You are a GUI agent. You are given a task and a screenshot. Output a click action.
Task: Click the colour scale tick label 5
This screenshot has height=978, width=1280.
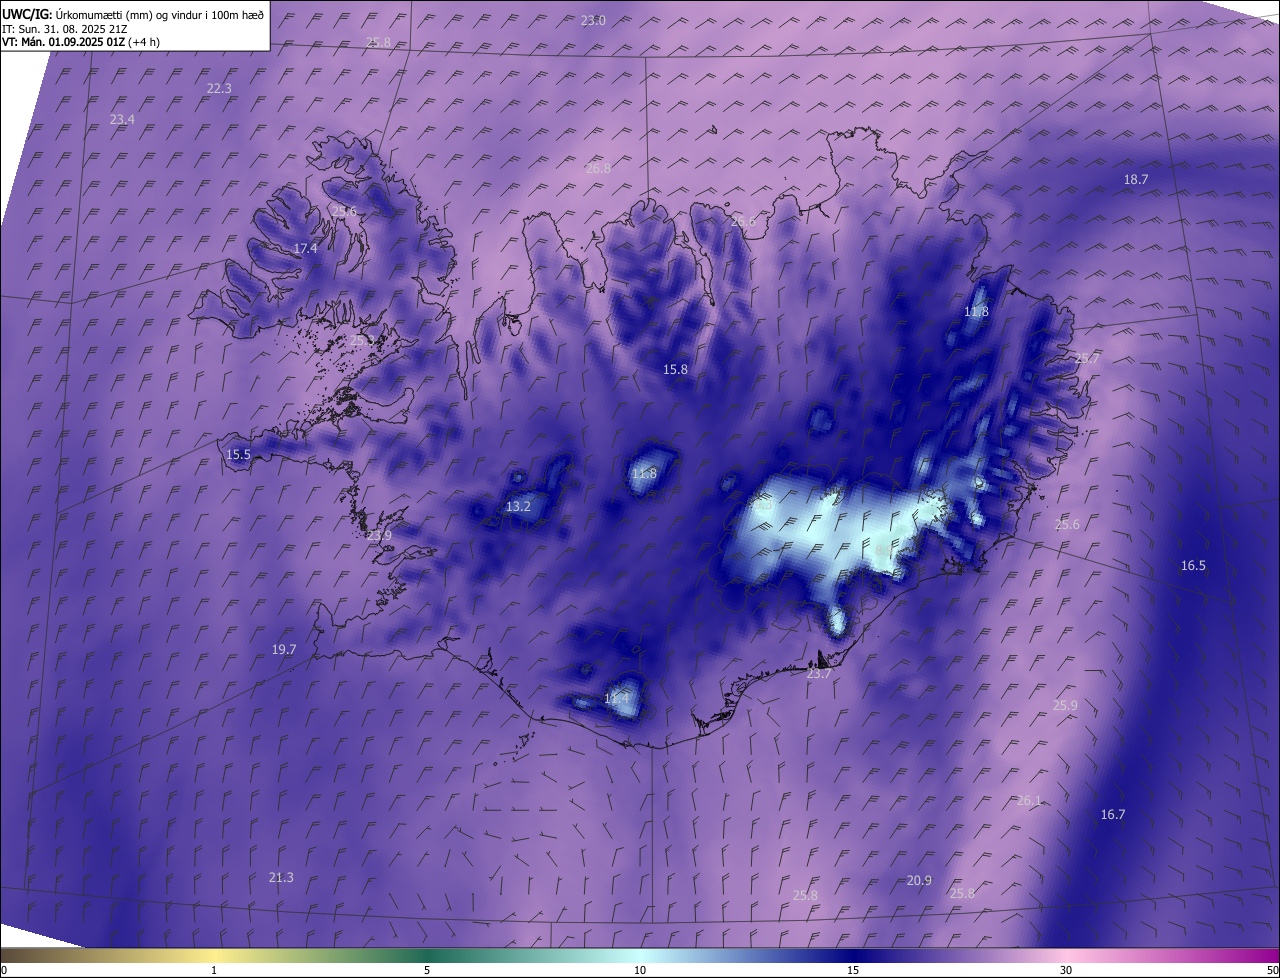(x=427, y=970)
